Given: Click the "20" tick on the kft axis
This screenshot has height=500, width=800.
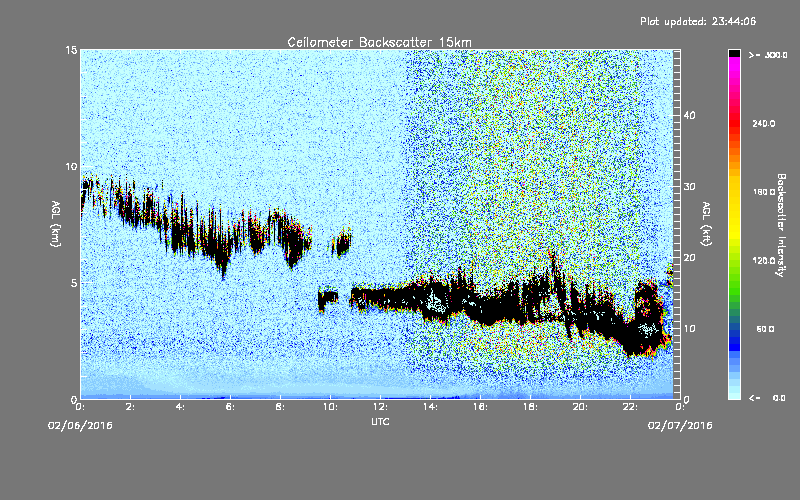Looking at the screenshot, I should coord(689,258).
